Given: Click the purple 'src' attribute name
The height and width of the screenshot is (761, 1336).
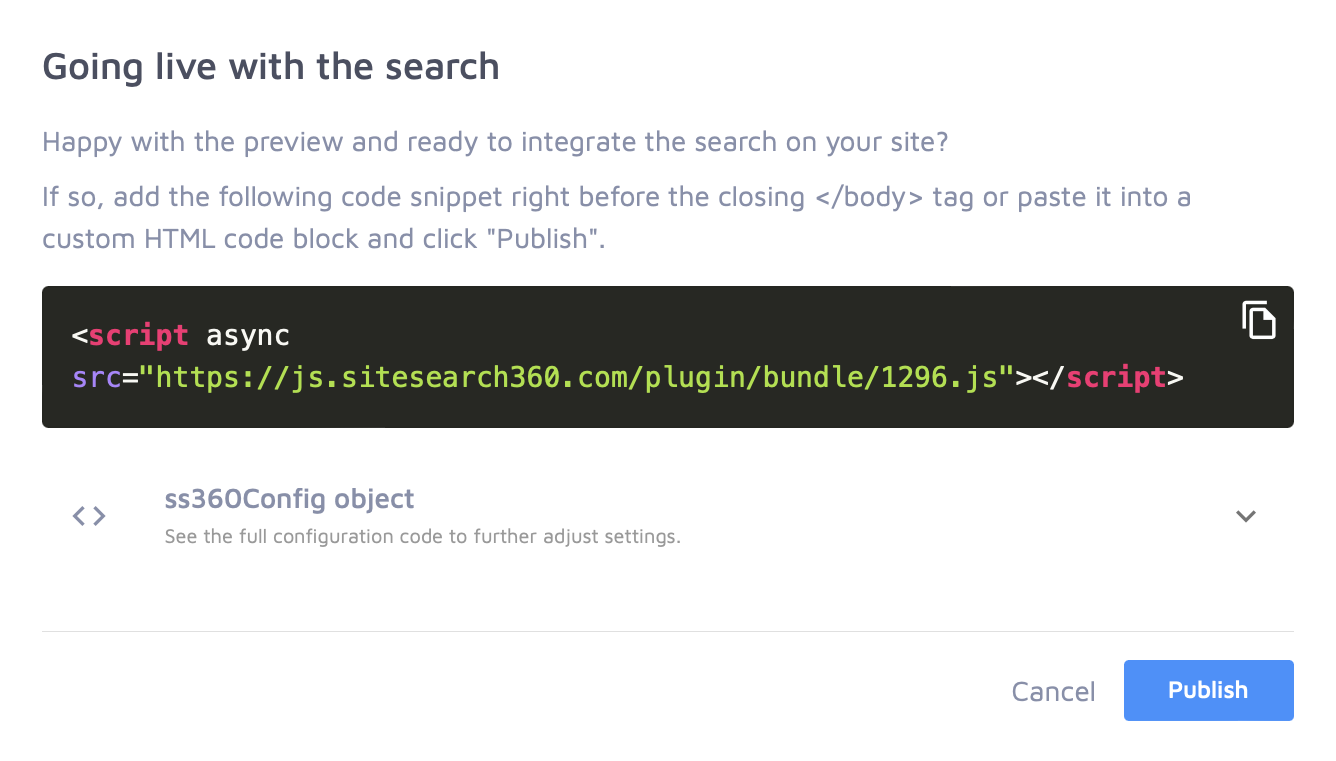Looking at the screenshot, I should (96, 377).
